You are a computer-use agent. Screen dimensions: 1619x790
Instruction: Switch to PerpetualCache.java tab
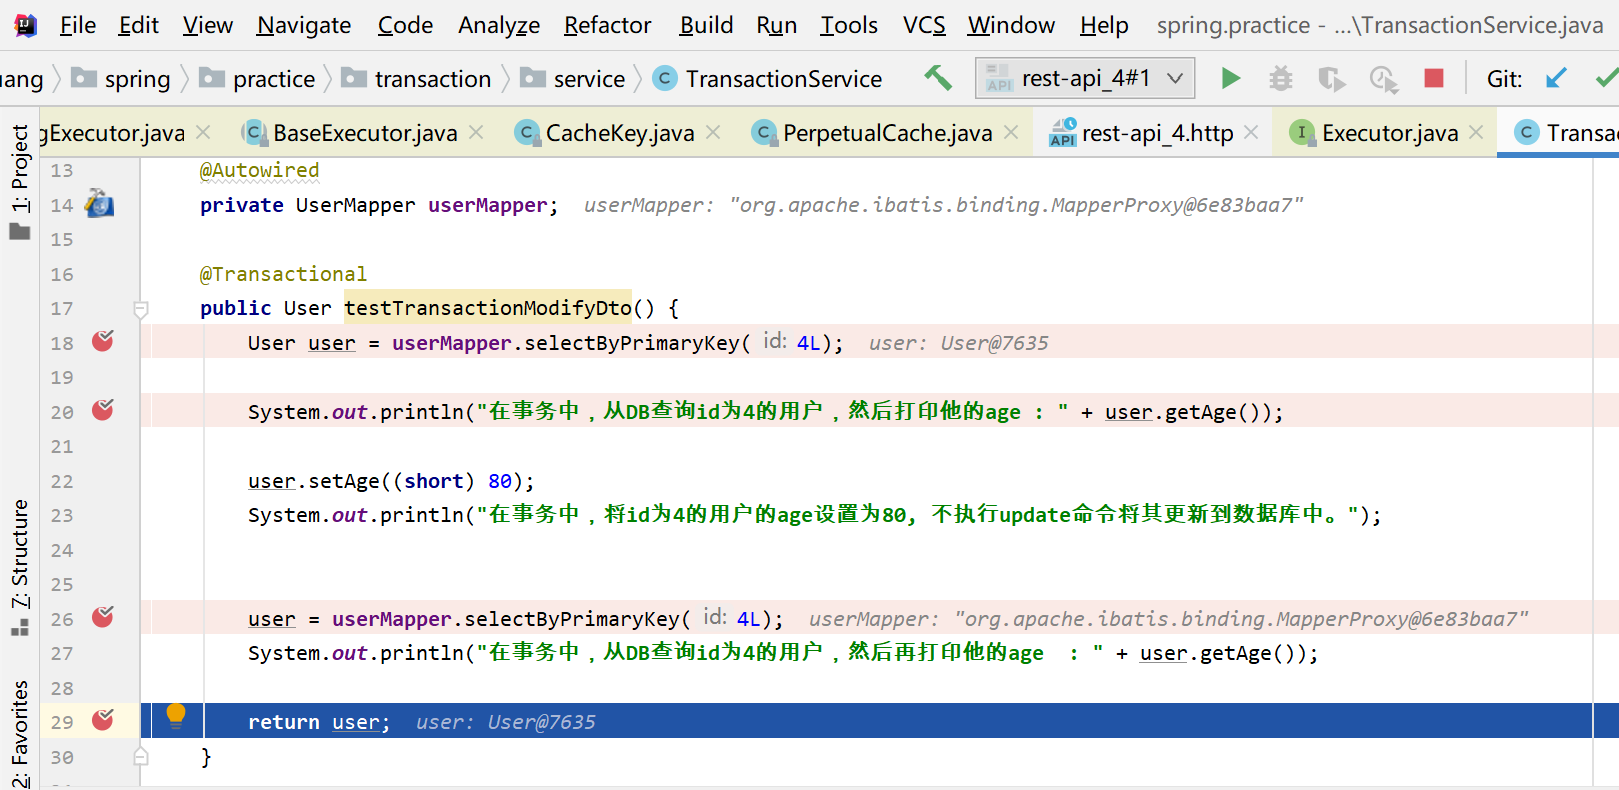pyautogui.click(x=887, y=133)
